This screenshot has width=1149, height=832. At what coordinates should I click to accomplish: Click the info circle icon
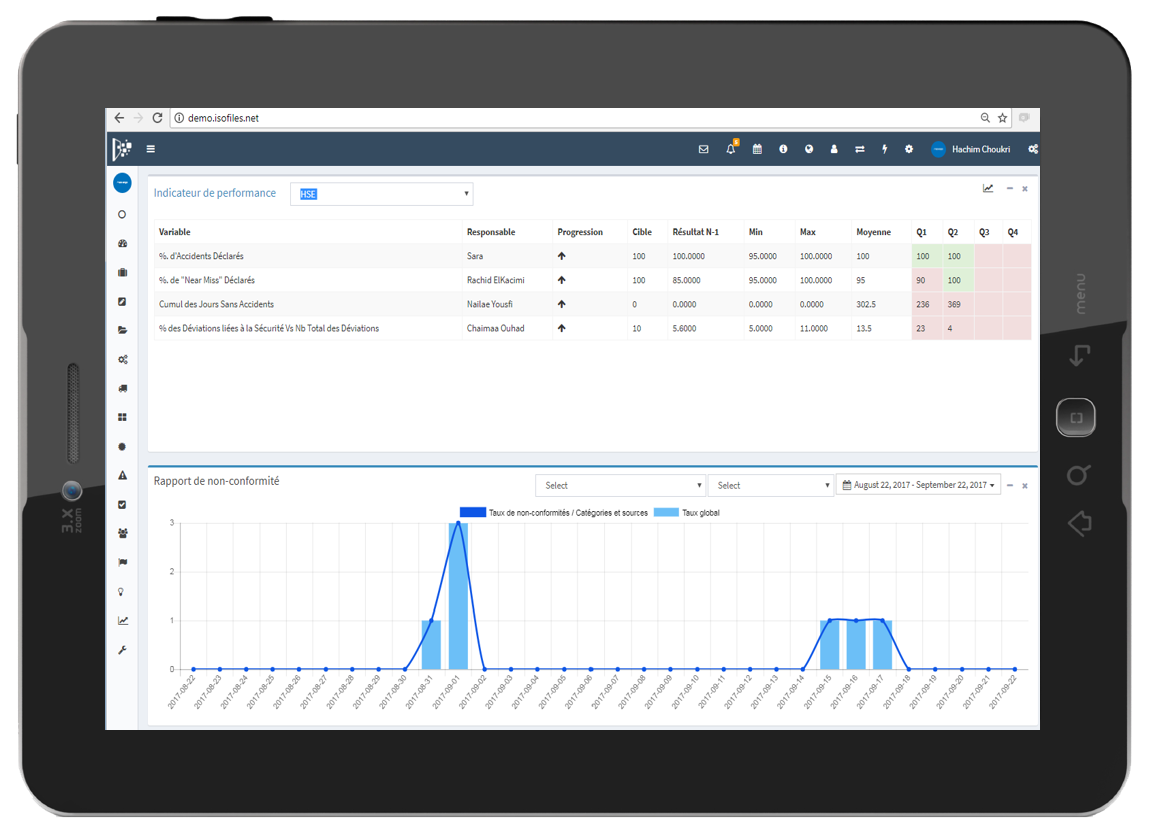pos(783,149)
